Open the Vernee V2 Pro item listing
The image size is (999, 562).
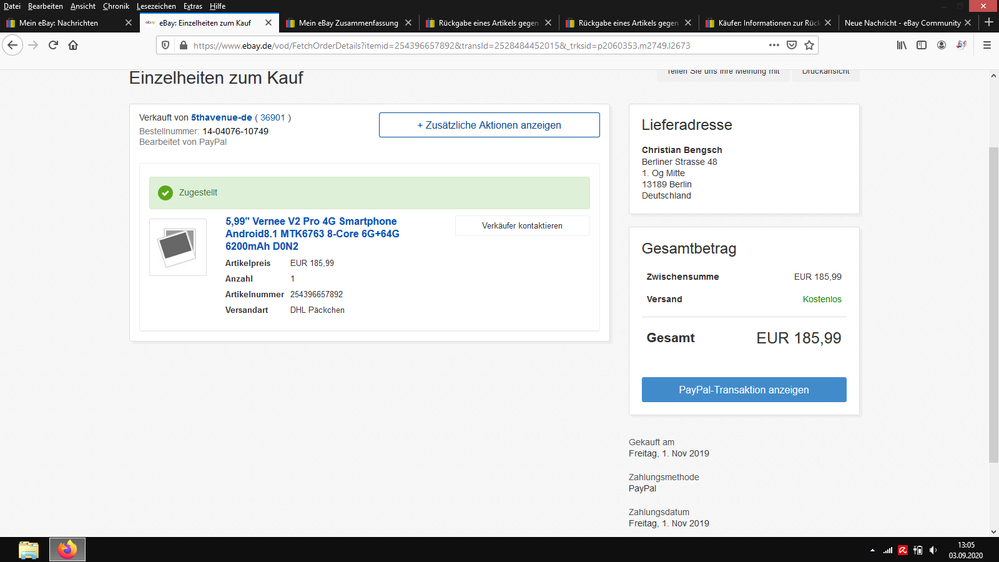(x=312, y=233)
